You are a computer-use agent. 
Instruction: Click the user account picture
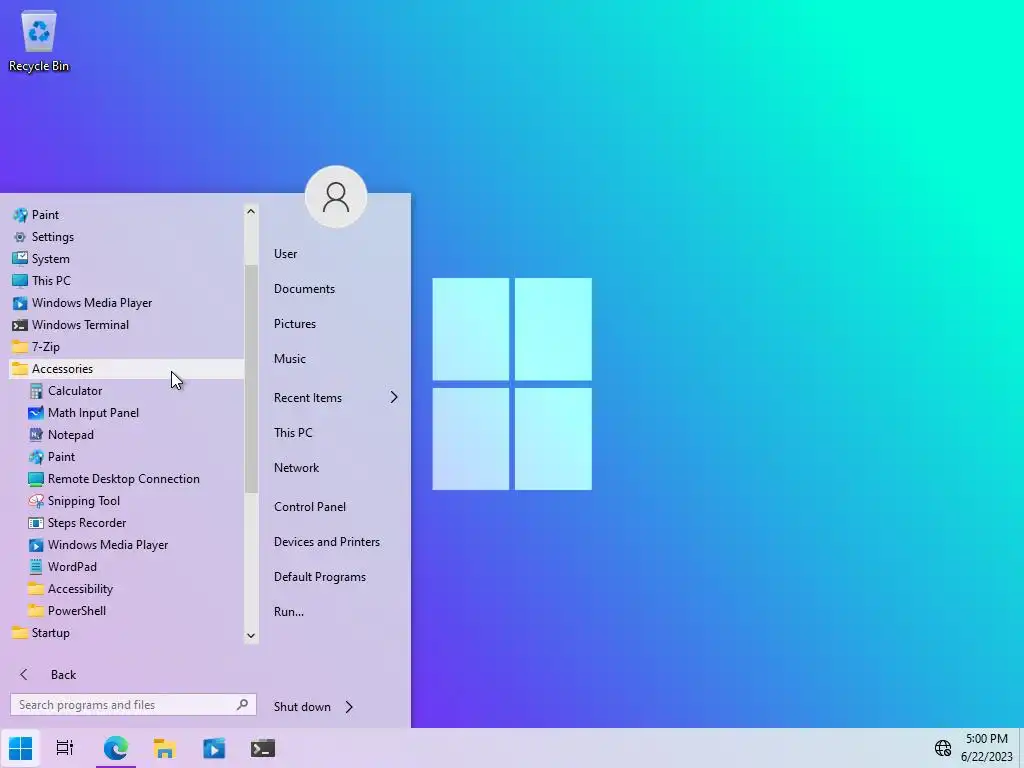coord(336,197)
